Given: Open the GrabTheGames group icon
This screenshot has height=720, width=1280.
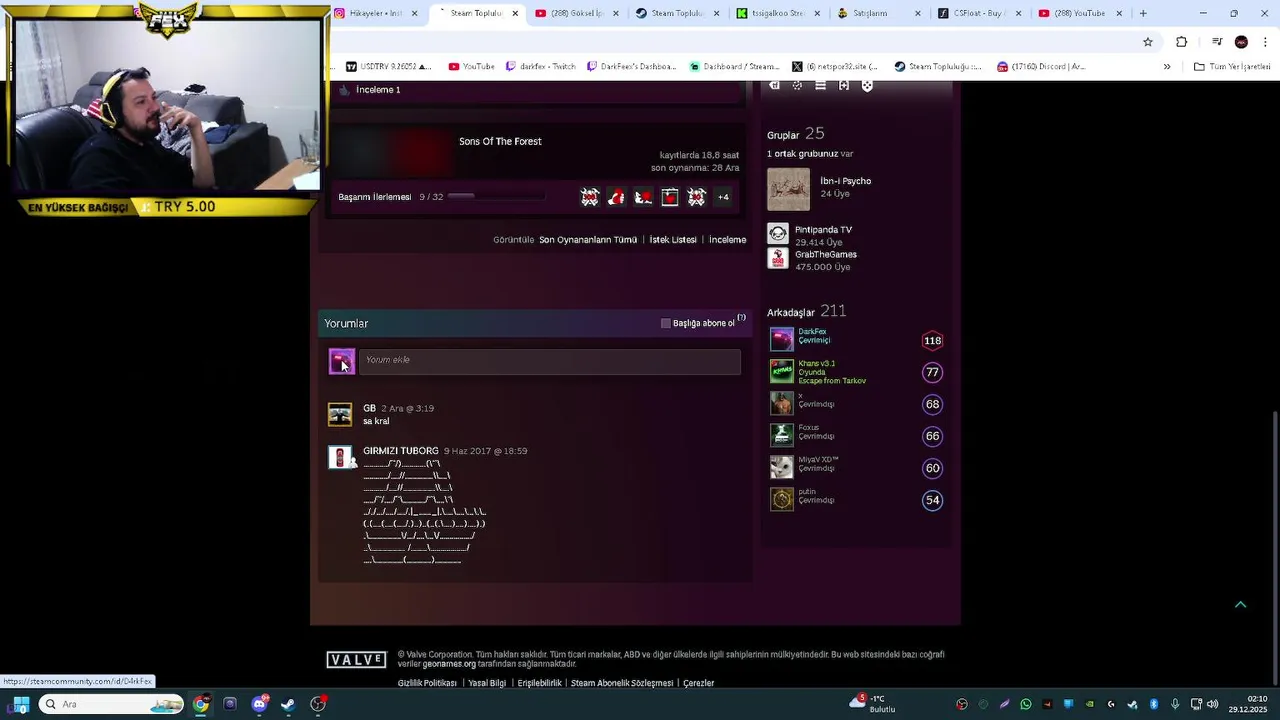Looking at the screenshot, I should point(778,258).
